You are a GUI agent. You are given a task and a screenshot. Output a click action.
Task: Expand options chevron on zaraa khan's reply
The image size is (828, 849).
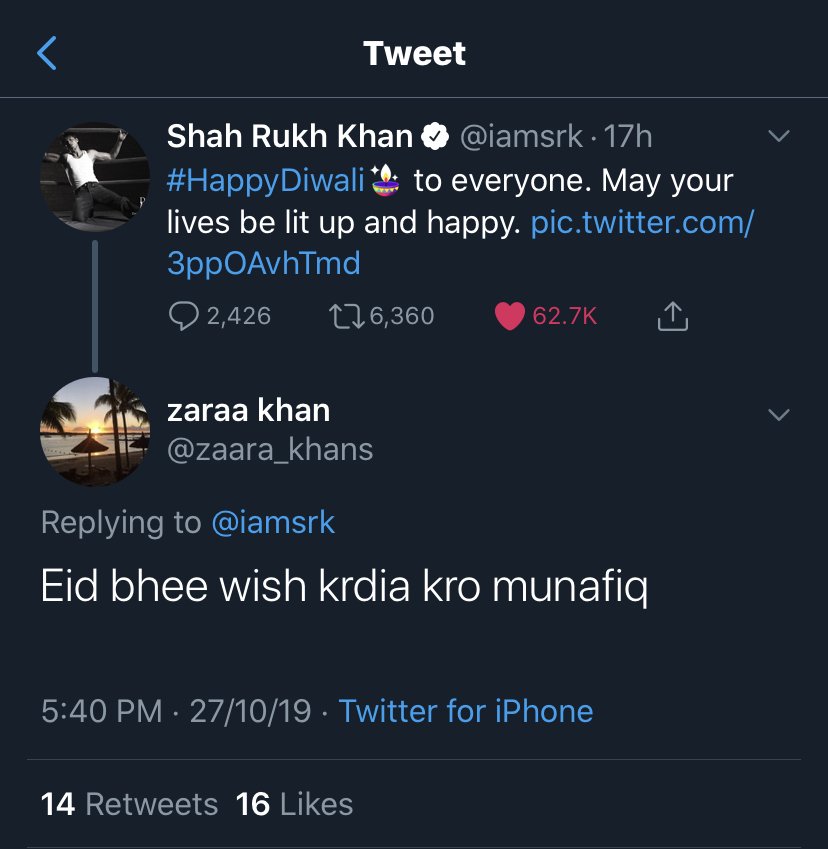point(777,414)
